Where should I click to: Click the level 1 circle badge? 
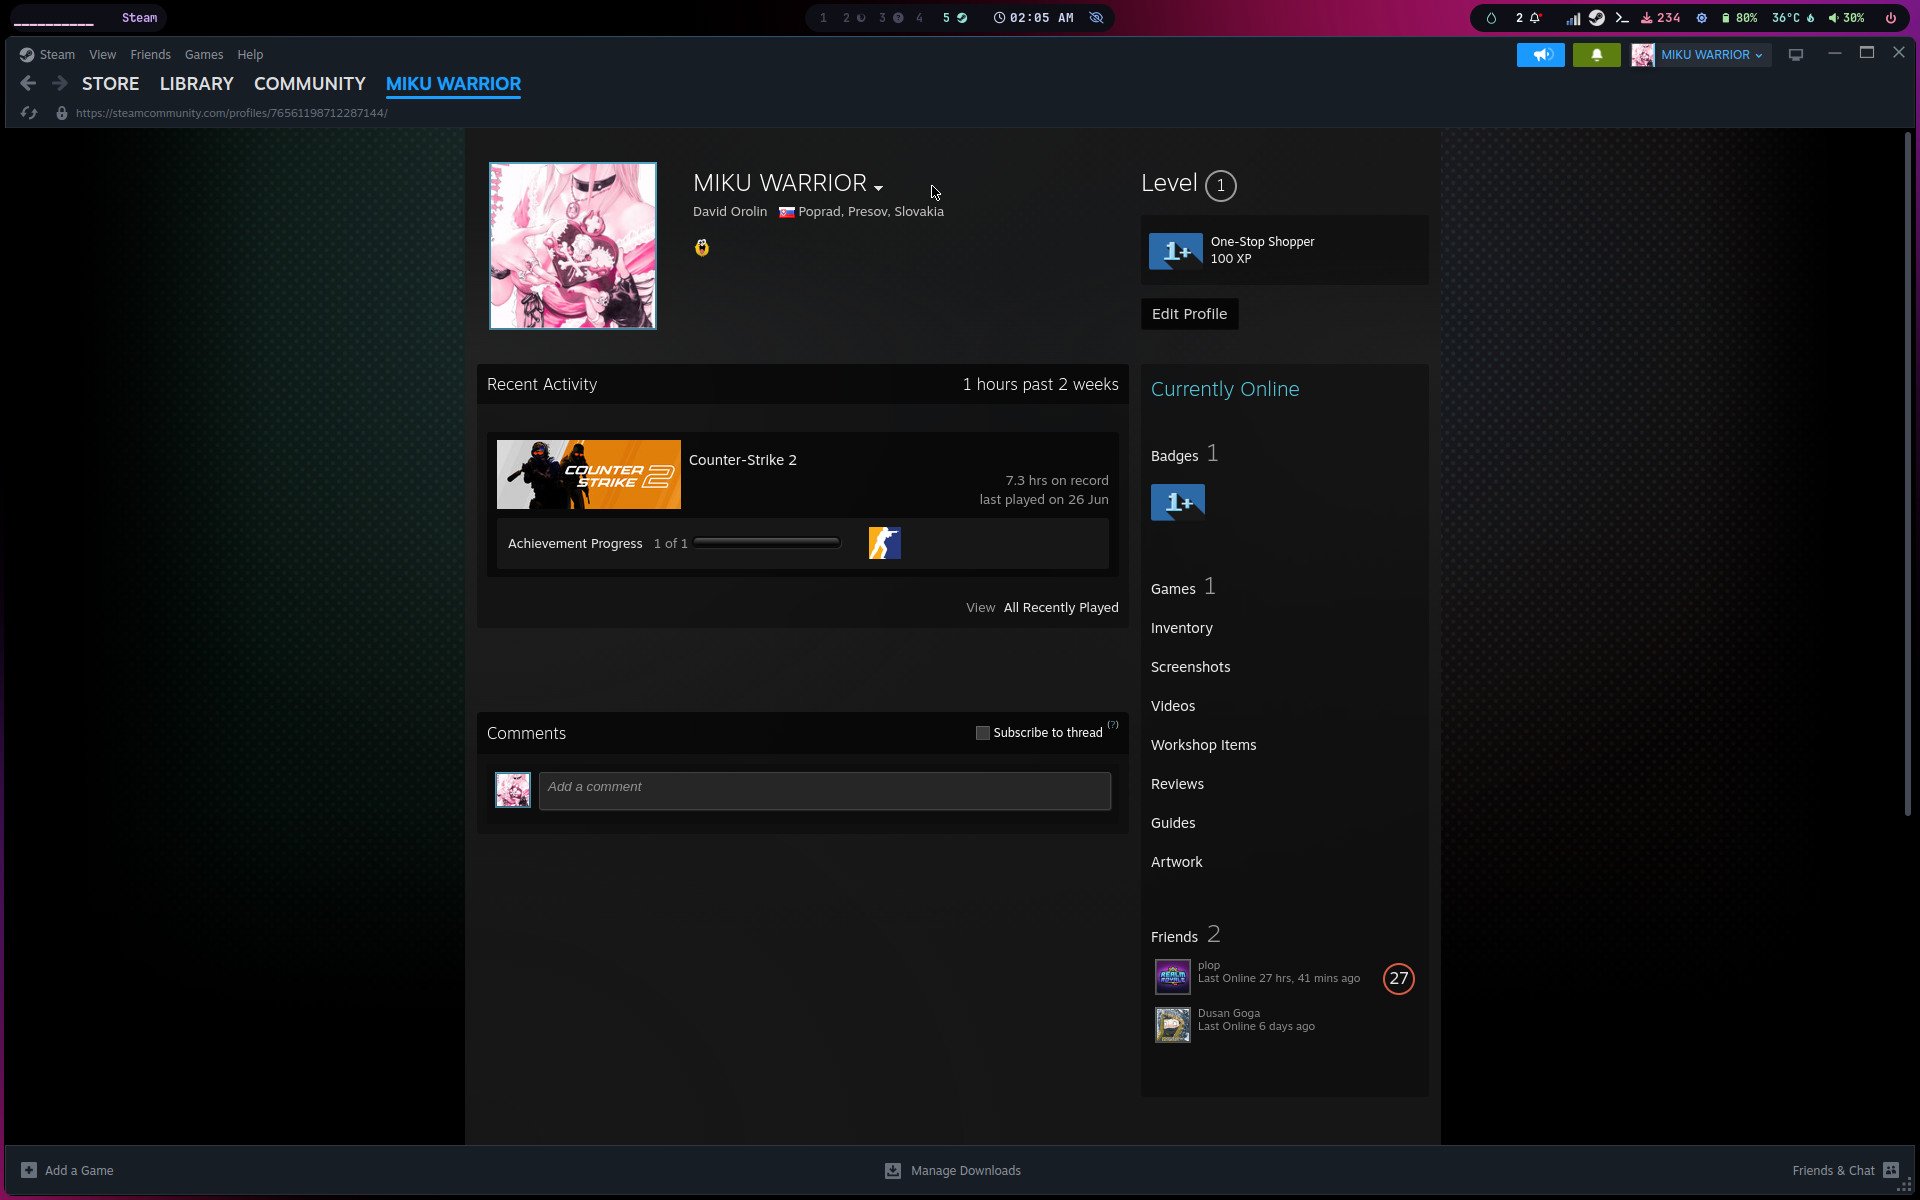click(1220, 185)
